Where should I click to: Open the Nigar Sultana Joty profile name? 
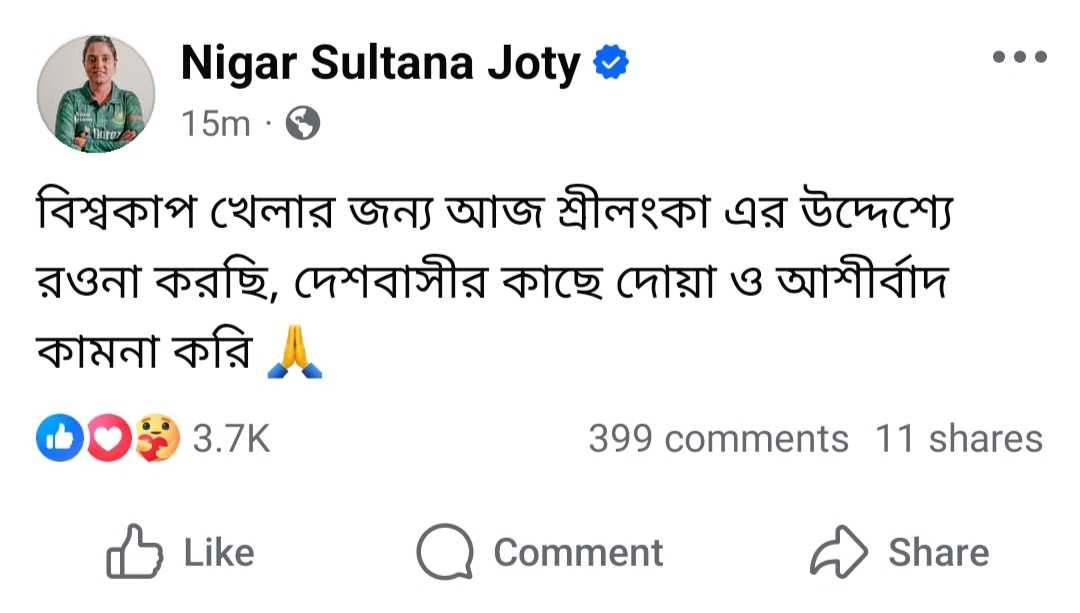[380, 65]
